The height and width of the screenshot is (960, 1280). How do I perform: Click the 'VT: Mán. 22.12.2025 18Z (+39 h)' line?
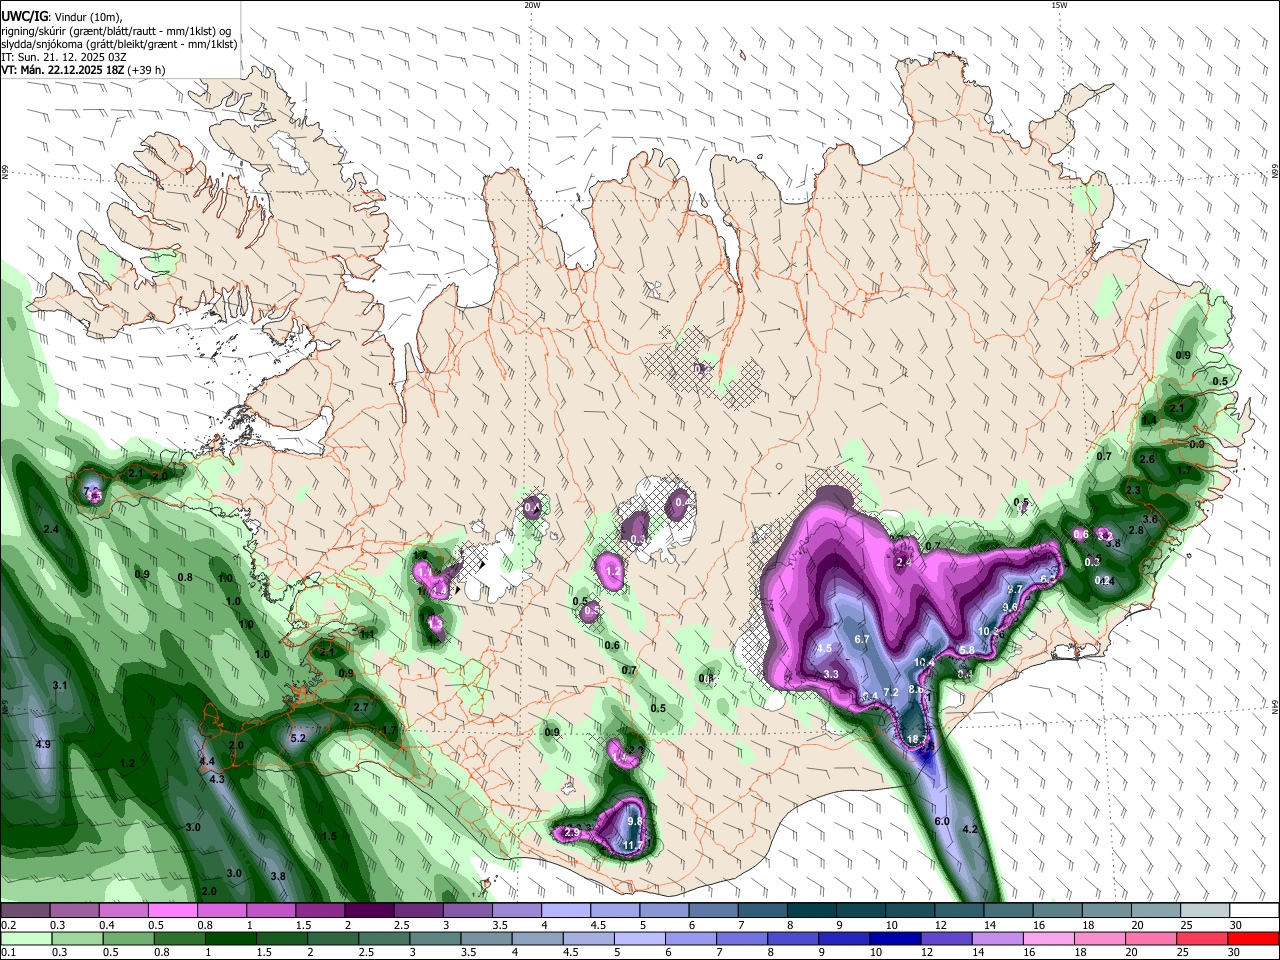[83, 70]
